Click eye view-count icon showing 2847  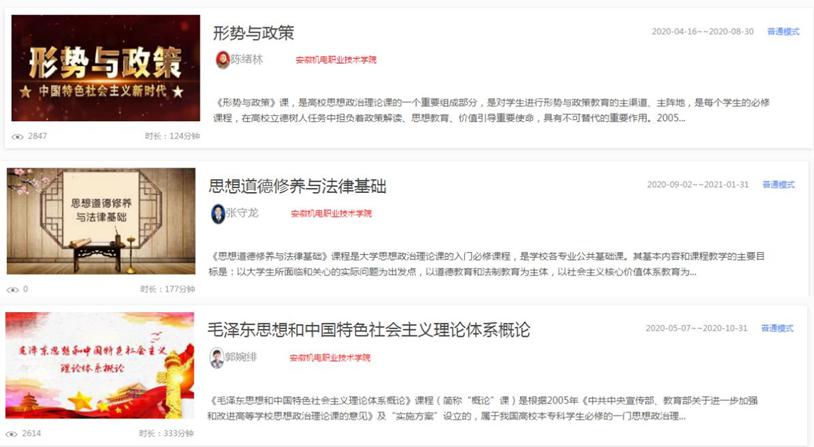(18, 137)
